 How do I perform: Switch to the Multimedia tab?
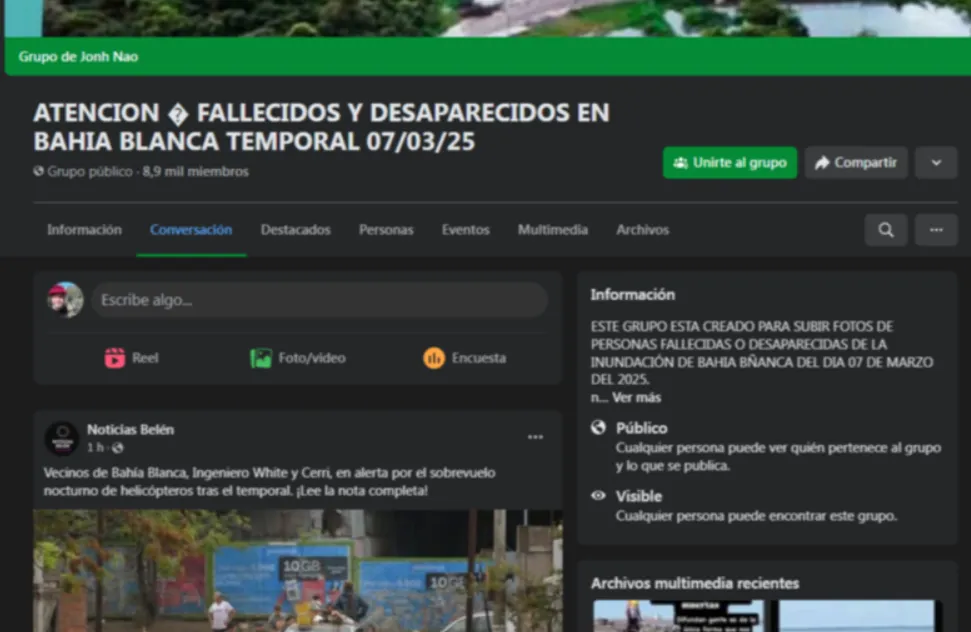pos(552,230)
